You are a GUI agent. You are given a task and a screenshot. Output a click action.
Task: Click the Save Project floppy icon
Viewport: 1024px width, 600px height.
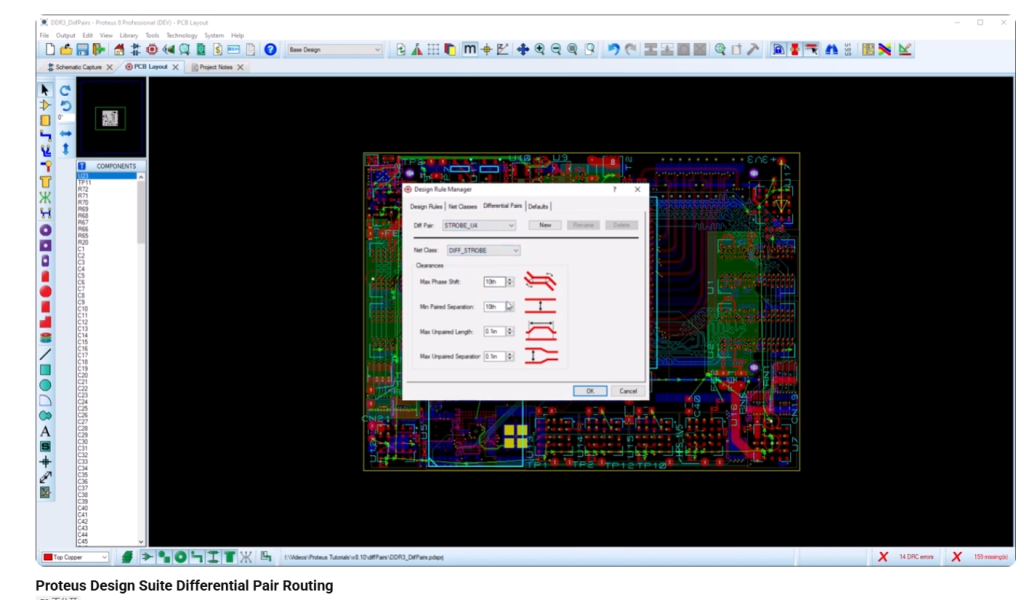tap(82, 50)
